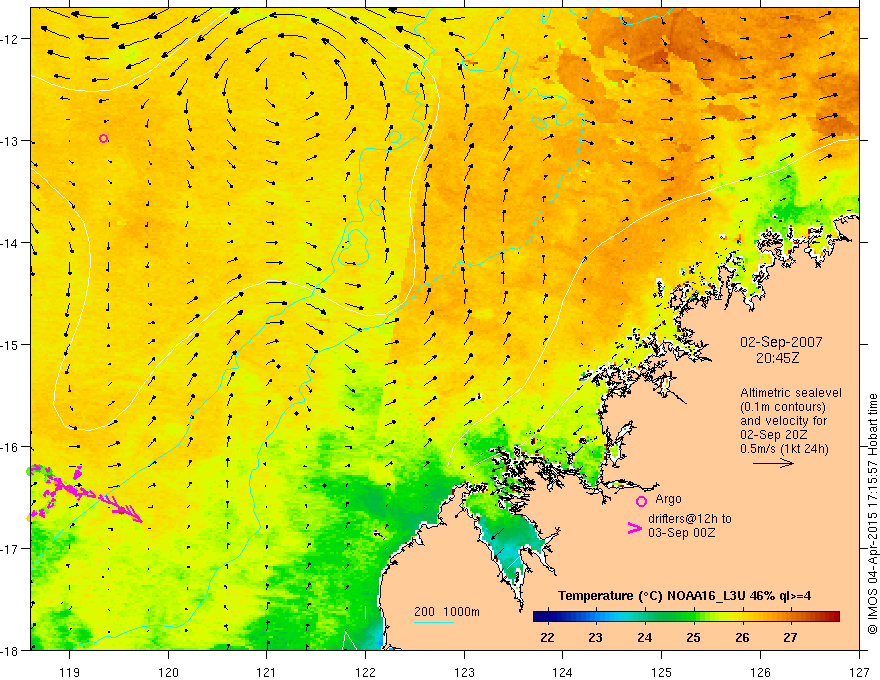Click the date text 02-Sep-2007
This screenshot has height=680, width=880.
[x=781, y=342]
